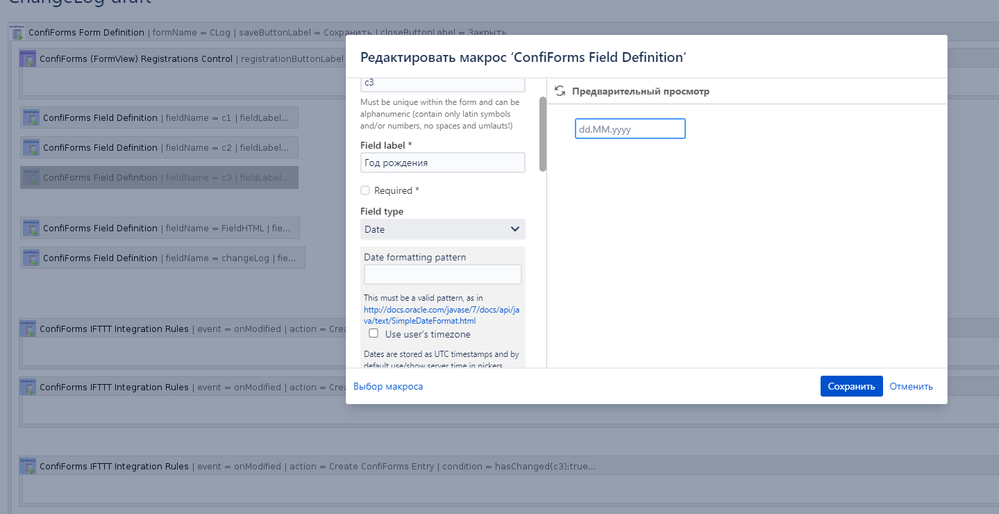
Task: Click the macro parameters panel scrollbar
Action: click(543, 134)
